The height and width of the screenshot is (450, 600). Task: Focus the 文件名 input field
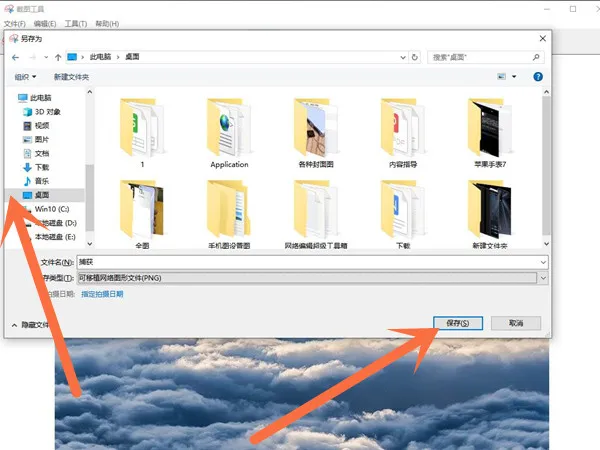pyautogui.click(x=312, y=262)
